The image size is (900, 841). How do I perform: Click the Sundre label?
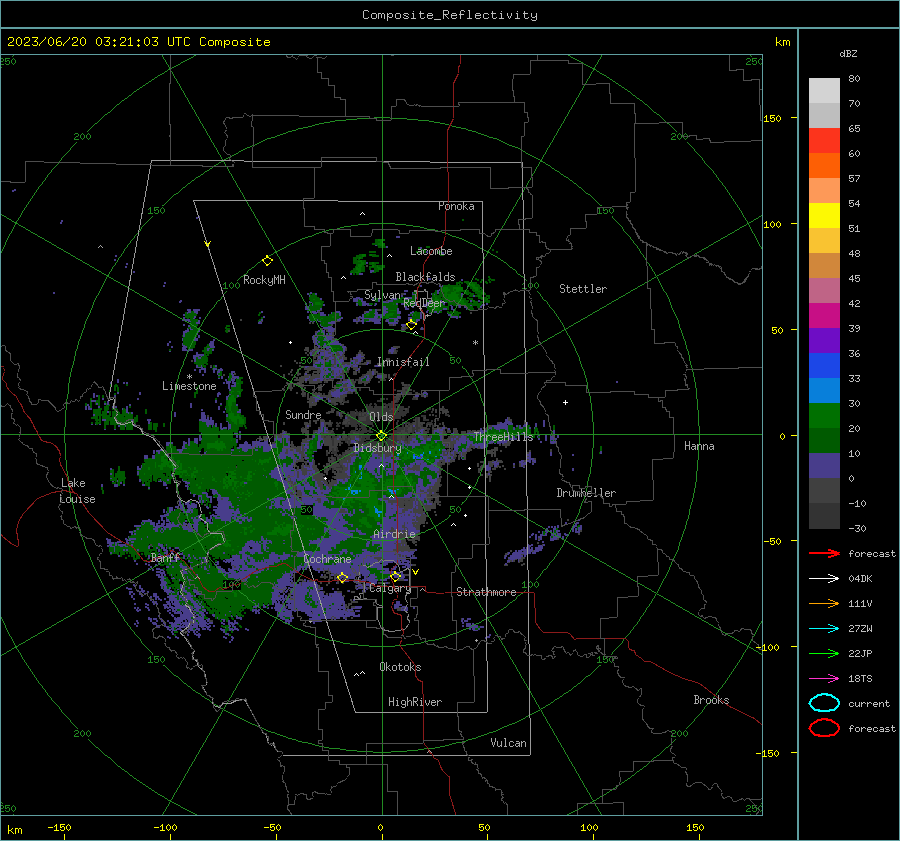[x=303, y=414]
